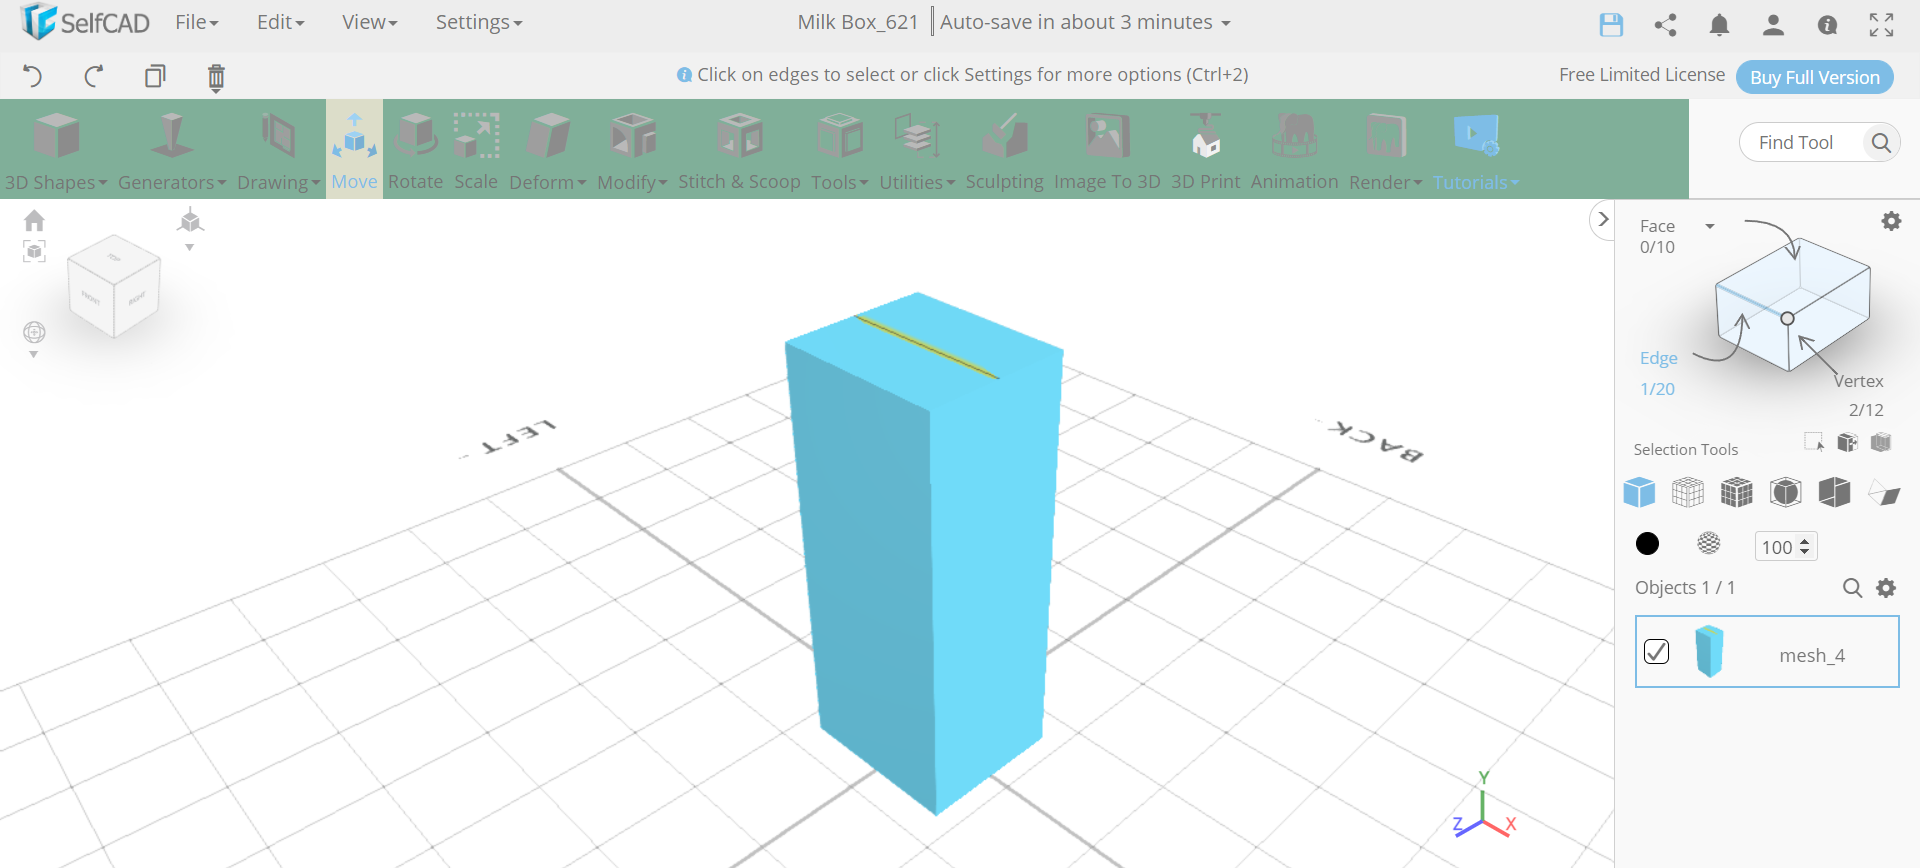Select Face selection mode

click(x=1657, y=226)
